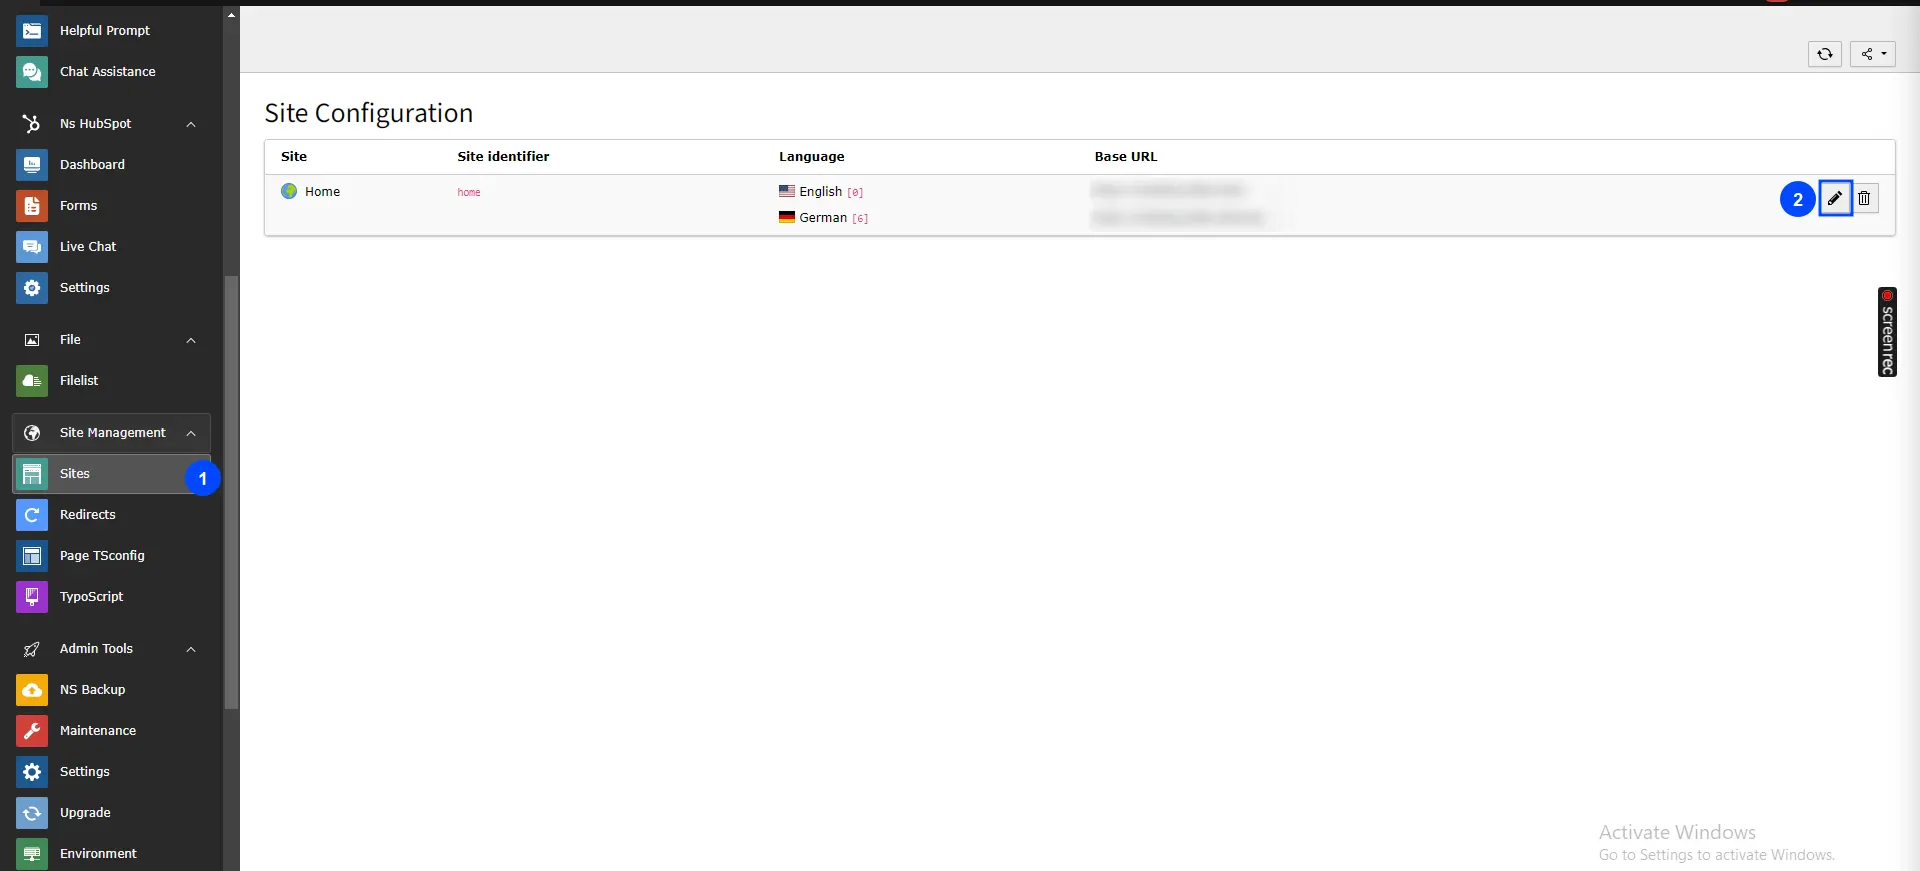
Task: Click the Admin Tools rocket icon
Action: tap(32, 649)
